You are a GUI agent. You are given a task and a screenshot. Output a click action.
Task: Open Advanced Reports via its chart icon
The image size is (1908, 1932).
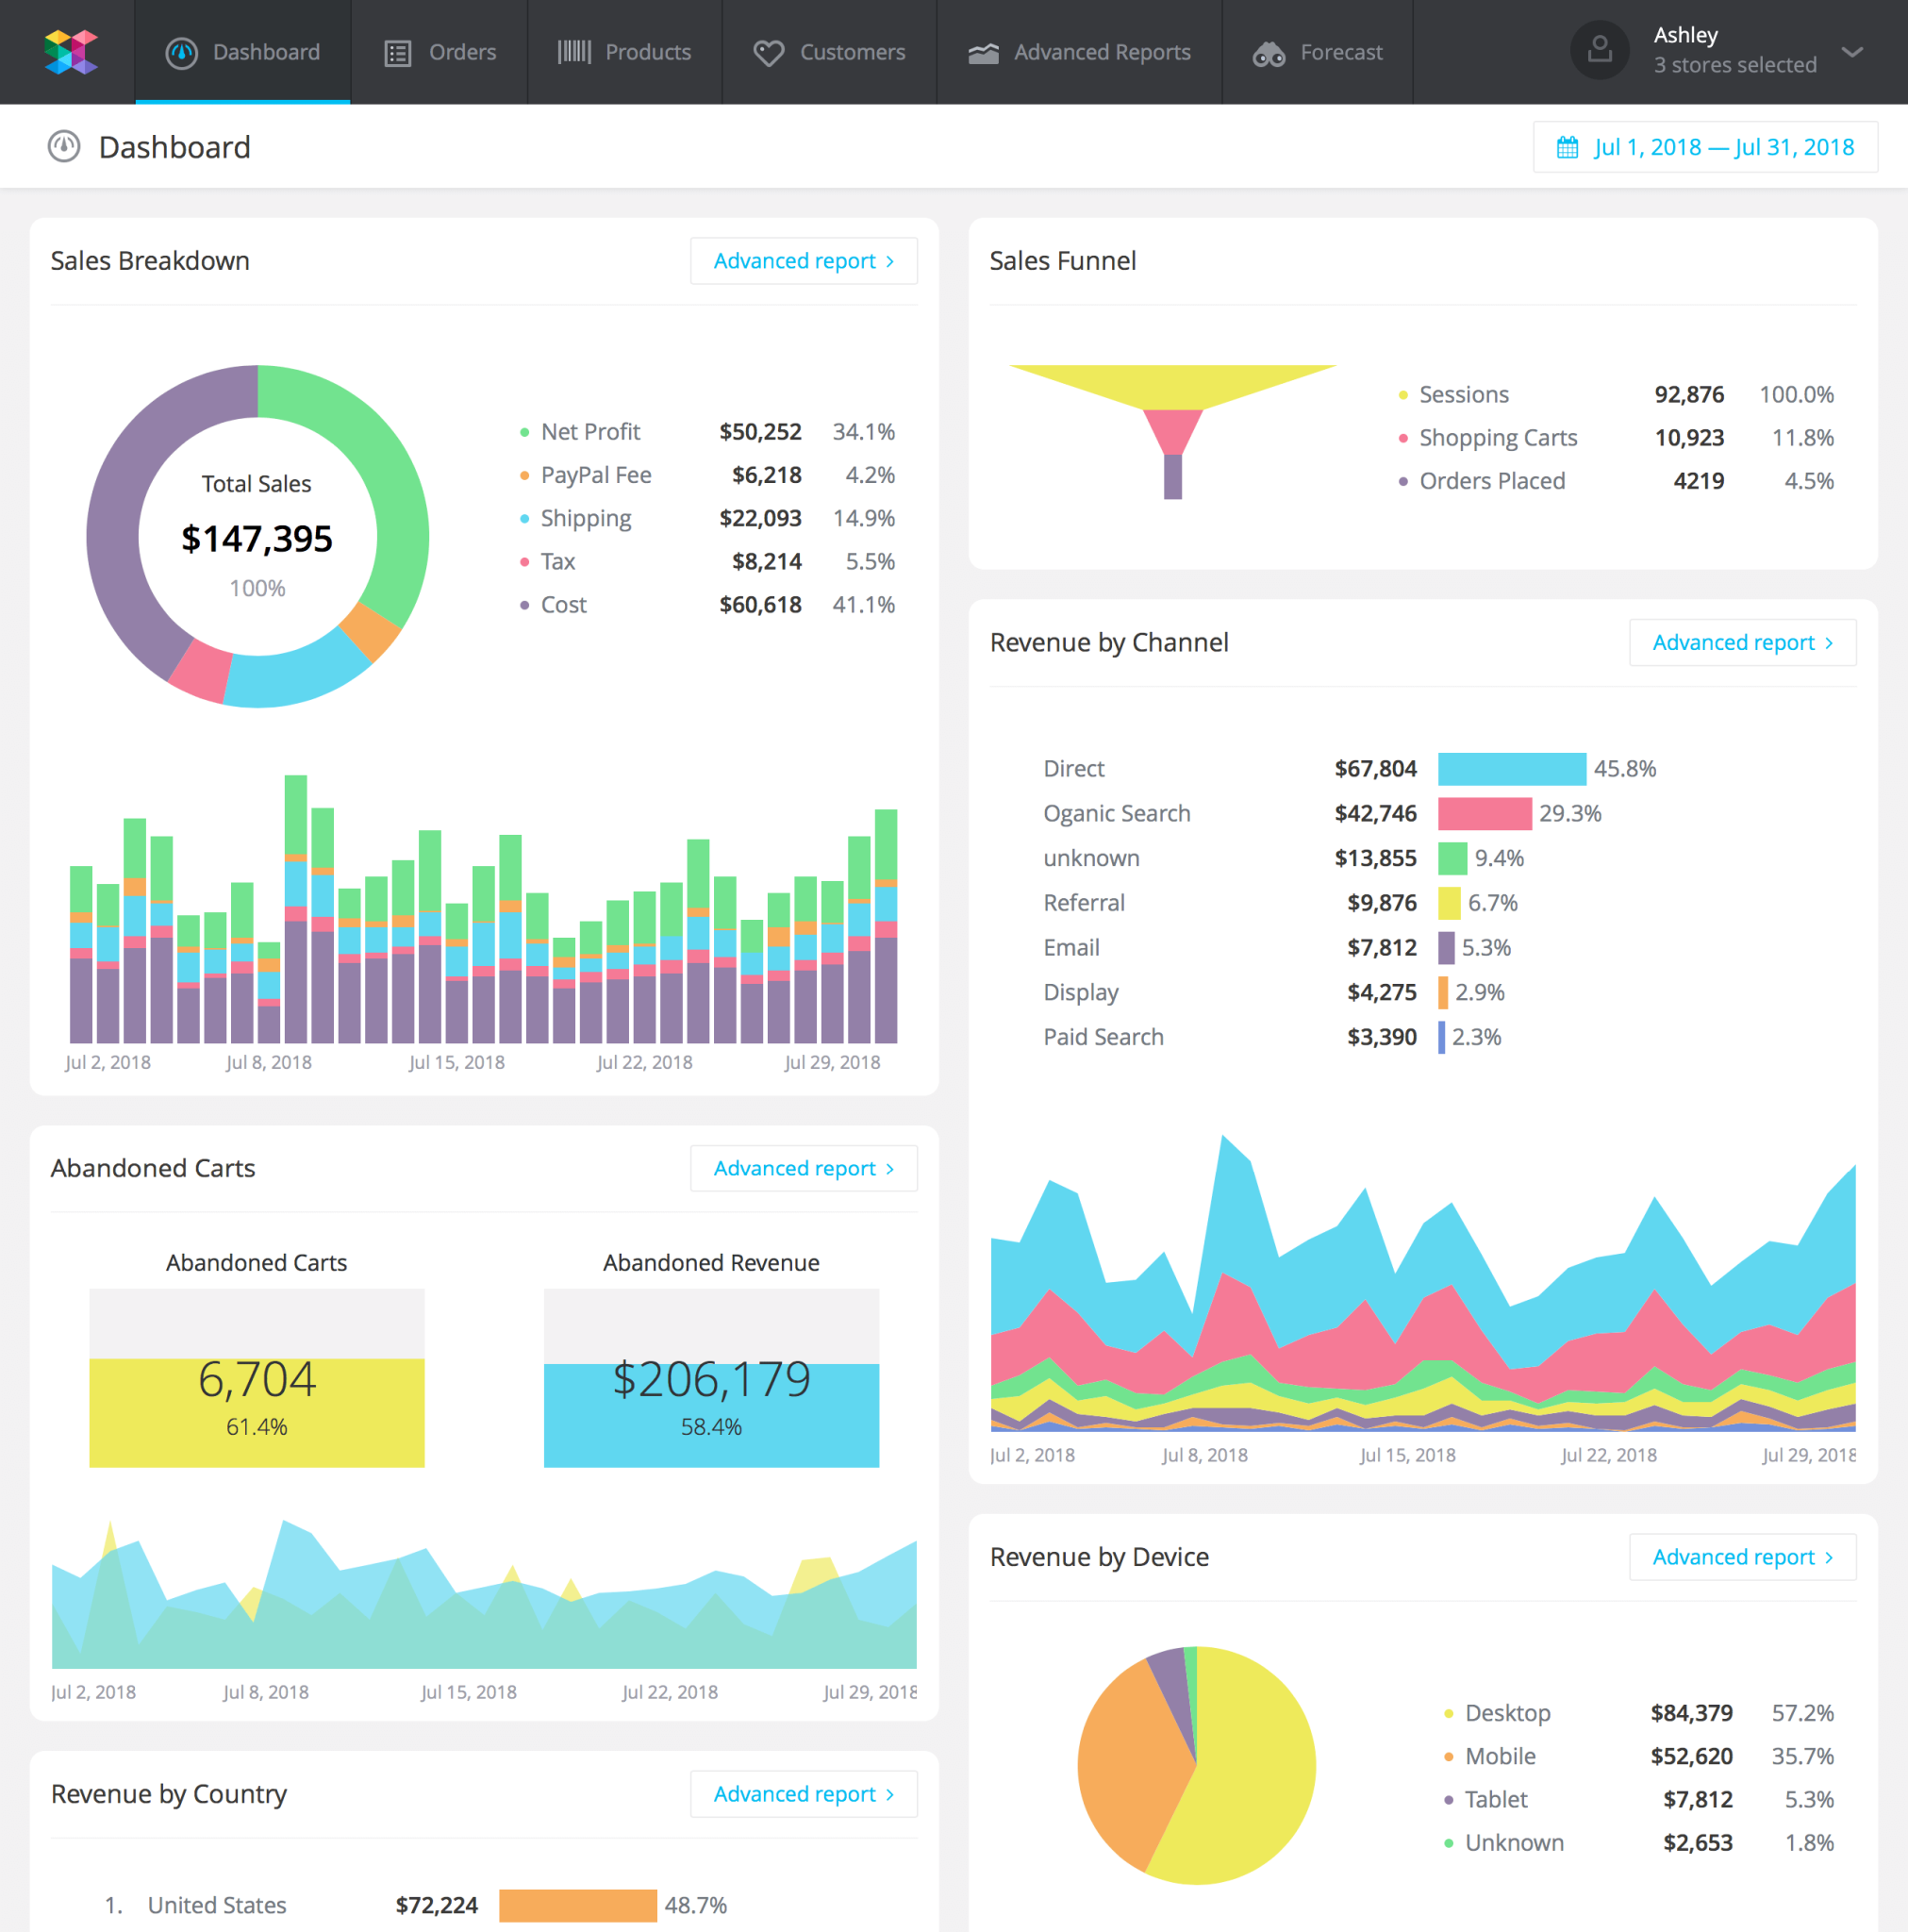pyautogui.click(x=984, y=52)
